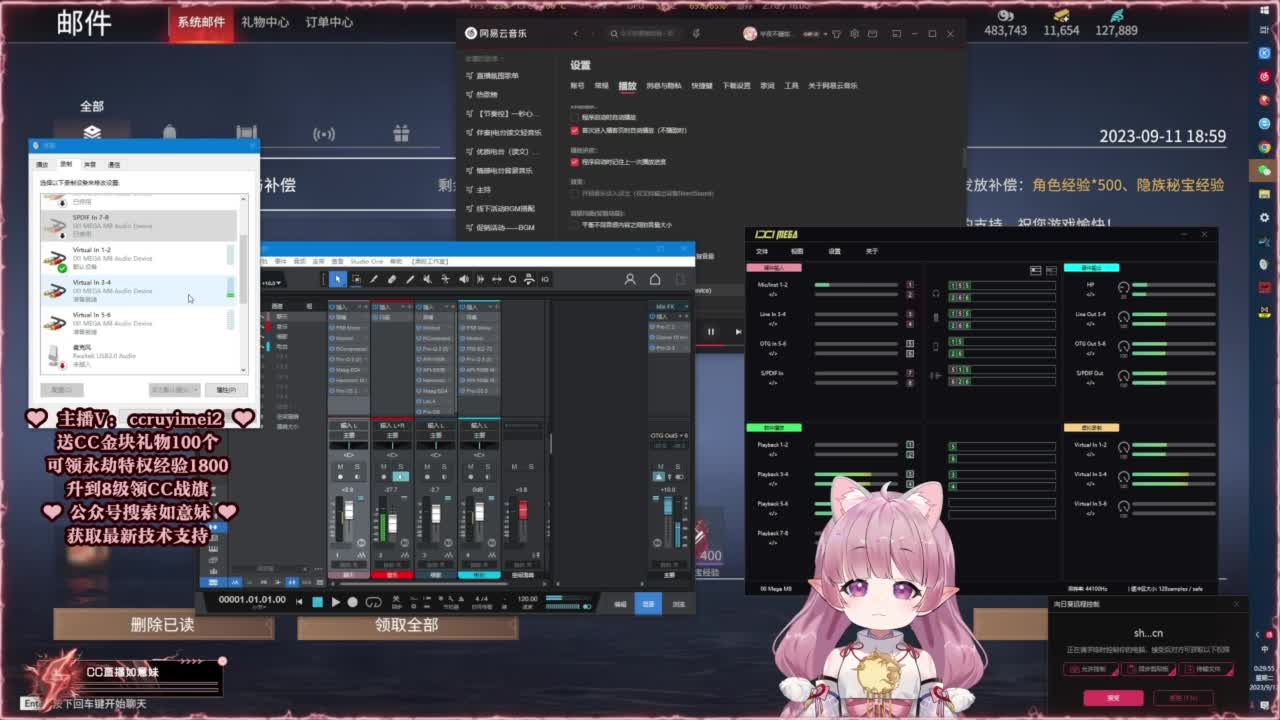1280x720 pixels.
Task: Switch to the 礼物中心 mail tab
Action: point(265,22)
